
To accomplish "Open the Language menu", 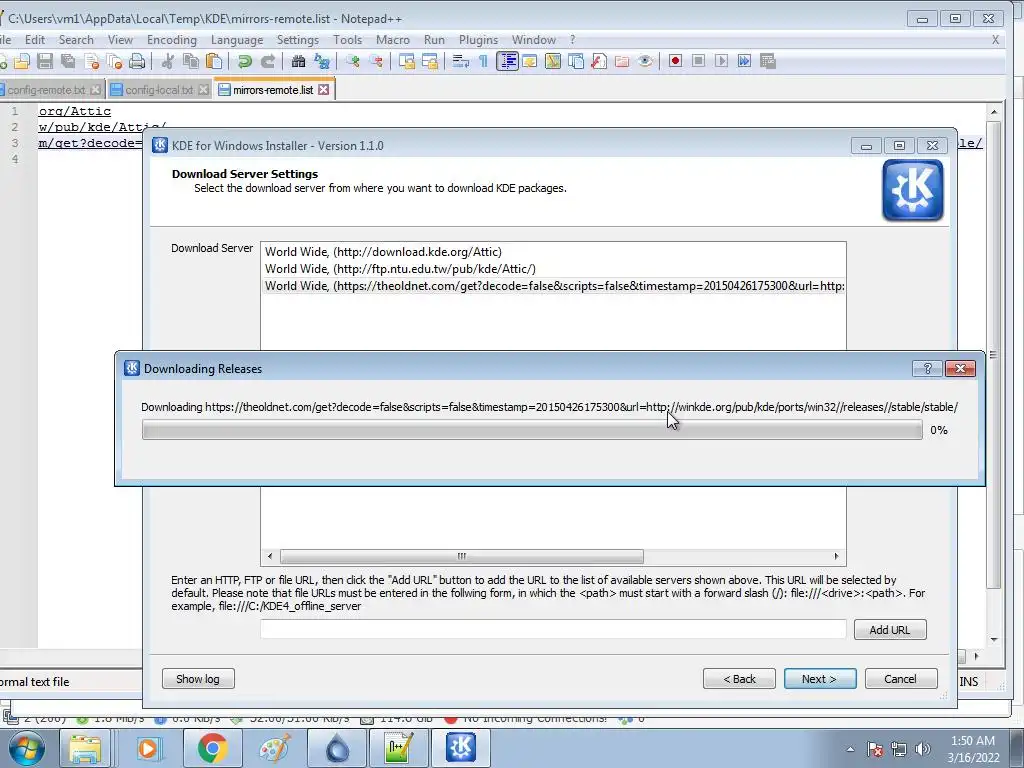I will (x=236, y=40).
